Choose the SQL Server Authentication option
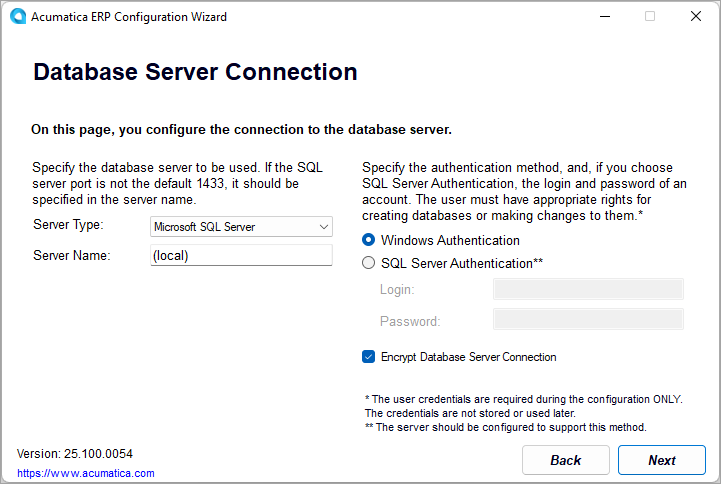This screenshot has width=721, height=484. point(369,263)
